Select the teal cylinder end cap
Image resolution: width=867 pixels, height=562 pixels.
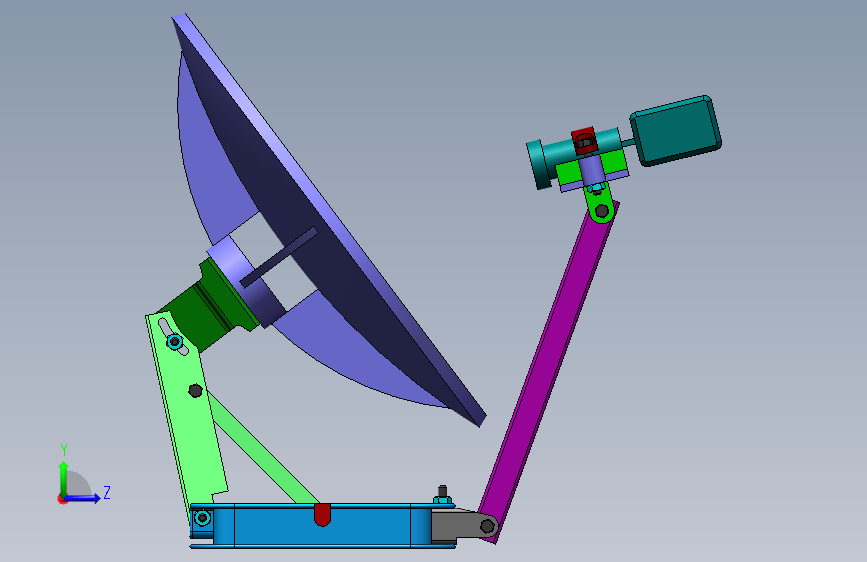(x=537, y=165)
